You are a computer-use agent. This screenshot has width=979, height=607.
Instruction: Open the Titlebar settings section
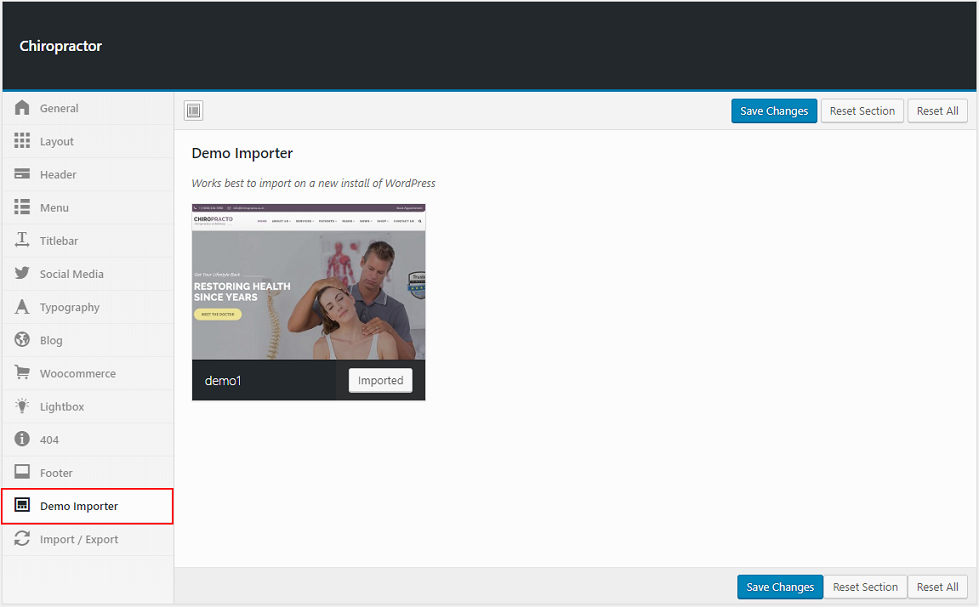pyautogui.click(x=58, y=241)
